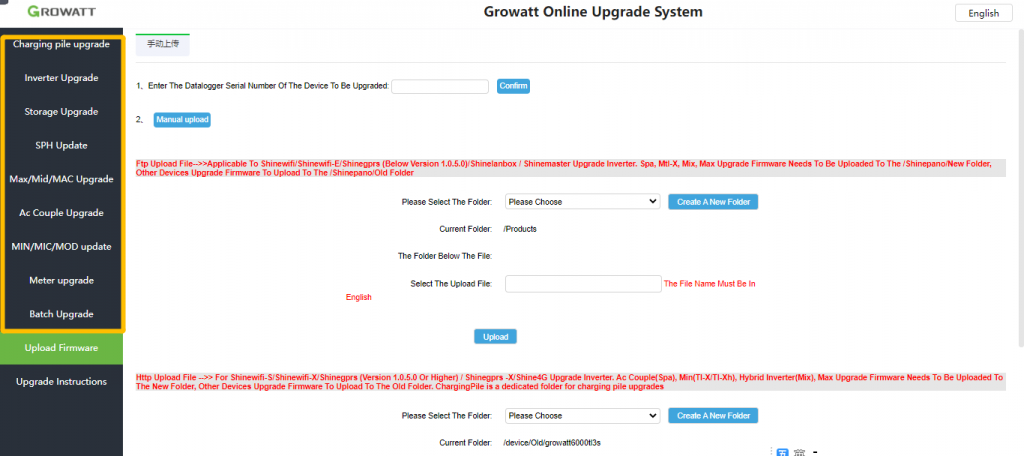Screen dimensions: 1024x456
Task: Open Upgrade Instructions page
Action: (x=61, y=382)
